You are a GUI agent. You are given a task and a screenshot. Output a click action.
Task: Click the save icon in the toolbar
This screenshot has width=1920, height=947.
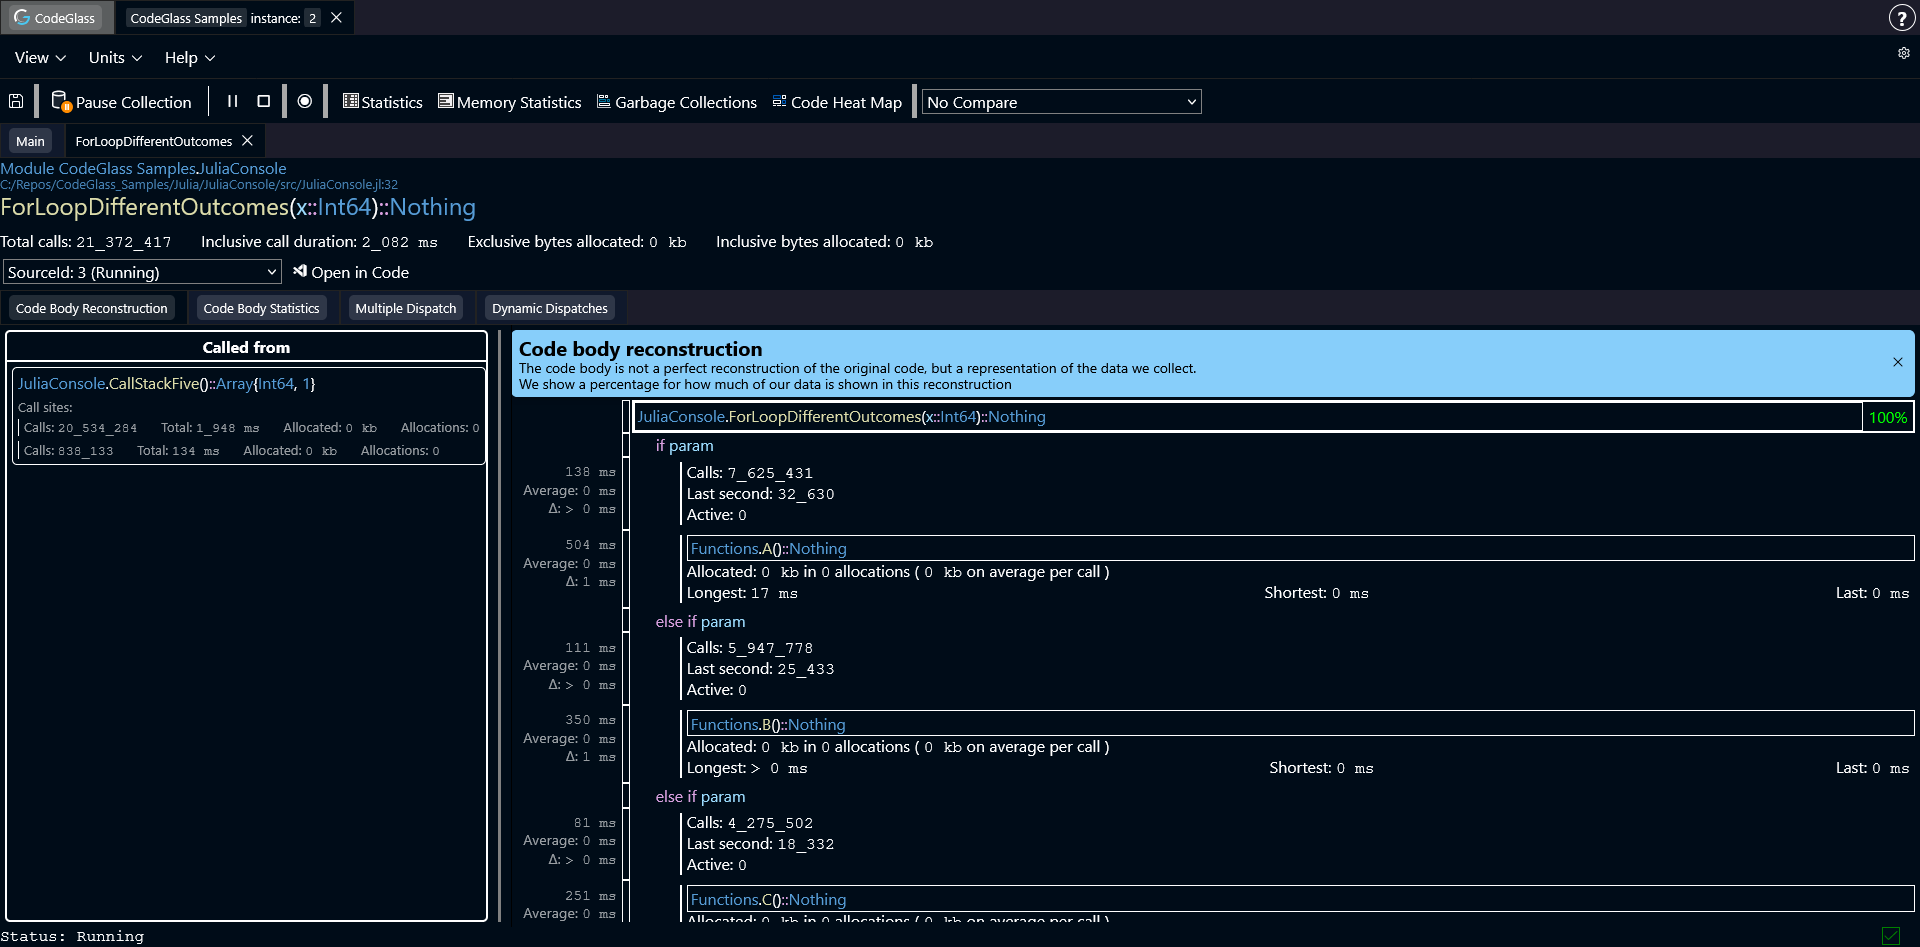(x=16, y=101)
